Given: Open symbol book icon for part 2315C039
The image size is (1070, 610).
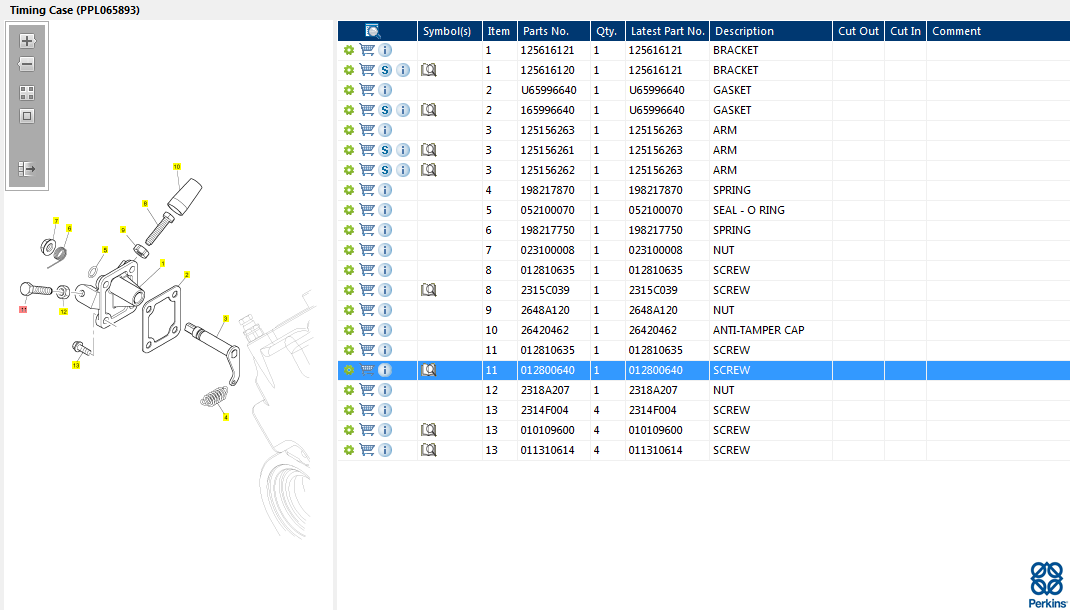Looking at the screenshot, I should tap(429, 290).
